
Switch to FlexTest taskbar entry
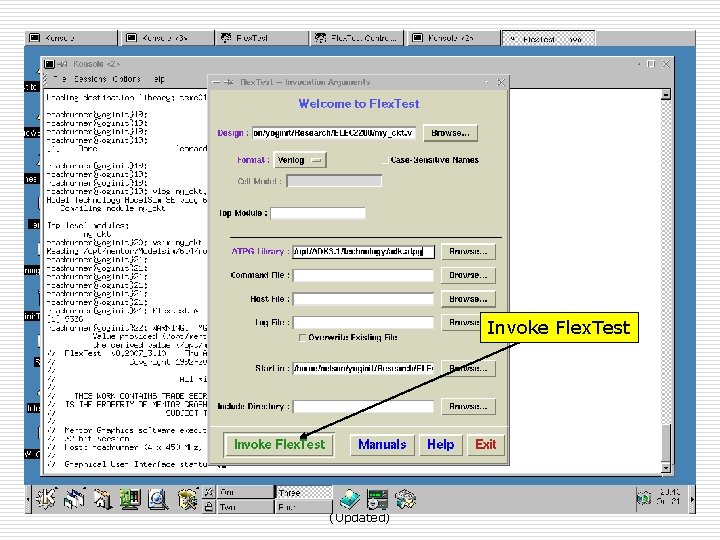(262, 38)
